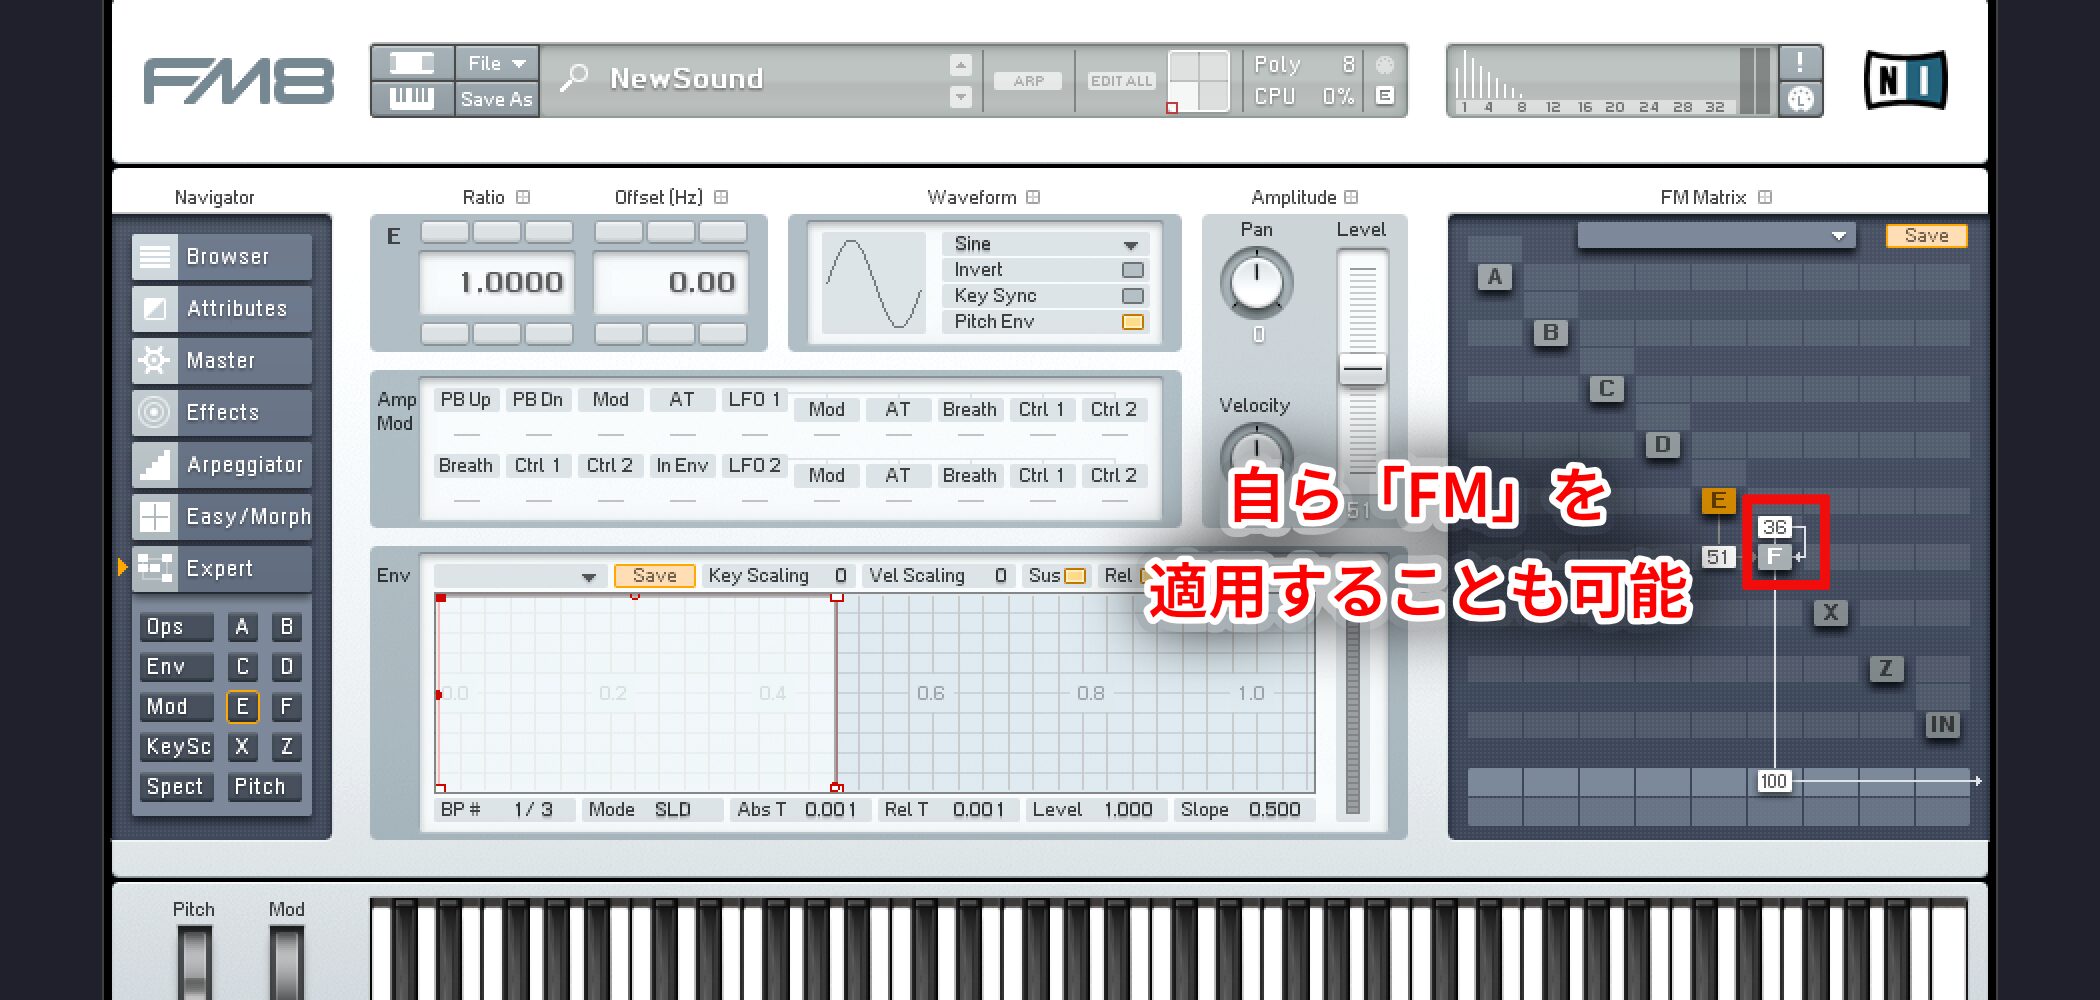Open the Arpeggiator page
The width and height of the screenshot is (2100, 1000).
222,464
